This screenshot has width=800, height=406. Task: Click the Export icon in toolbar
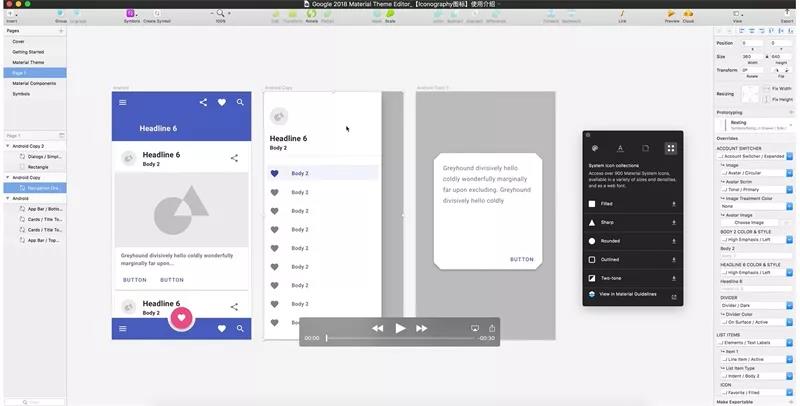(x=787, y=15)
